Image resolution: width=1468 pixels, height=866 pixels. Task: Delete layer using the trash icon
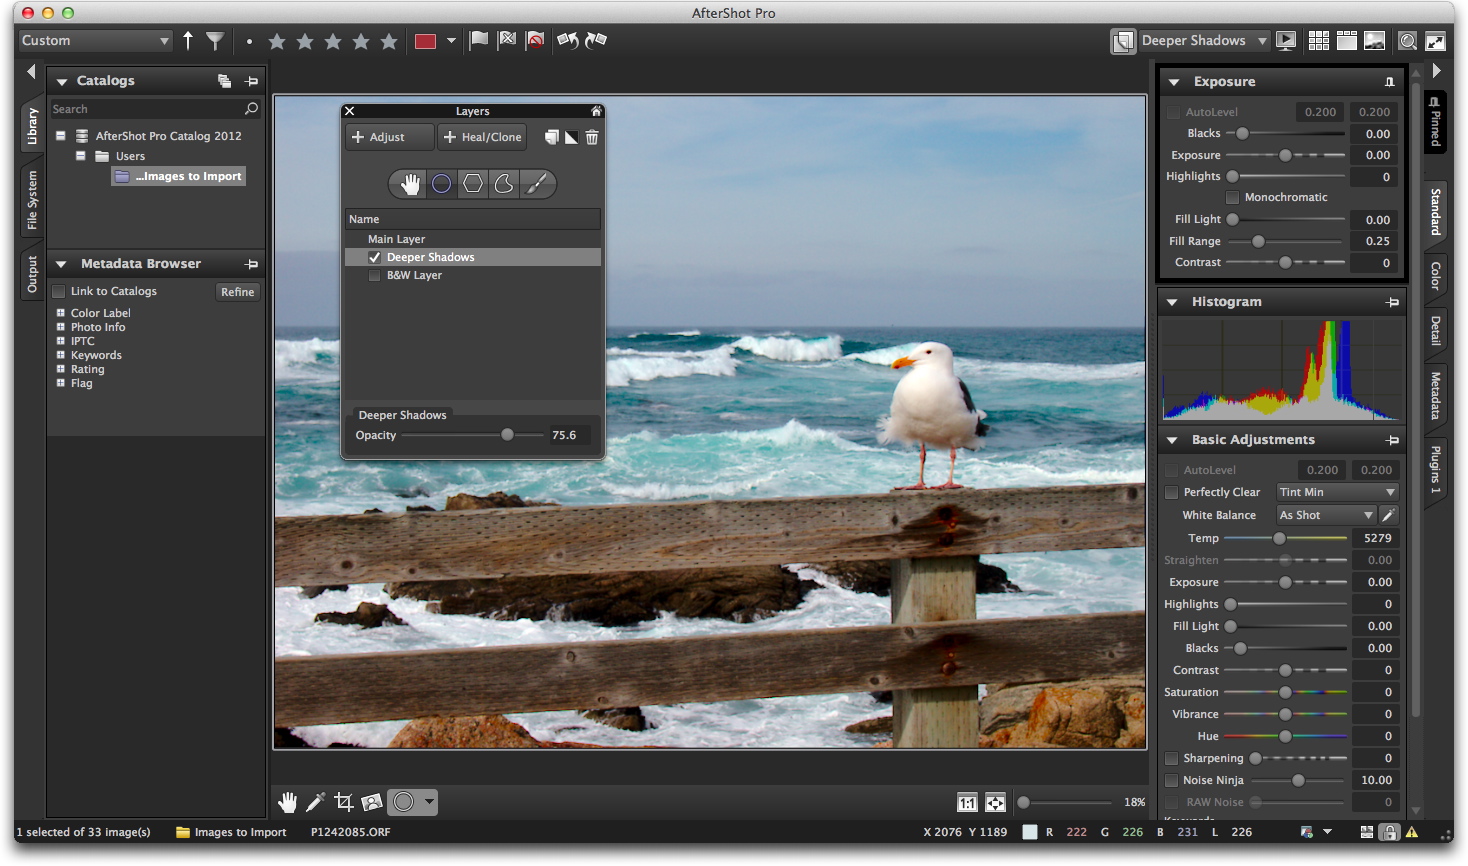[x=592, y=137]
